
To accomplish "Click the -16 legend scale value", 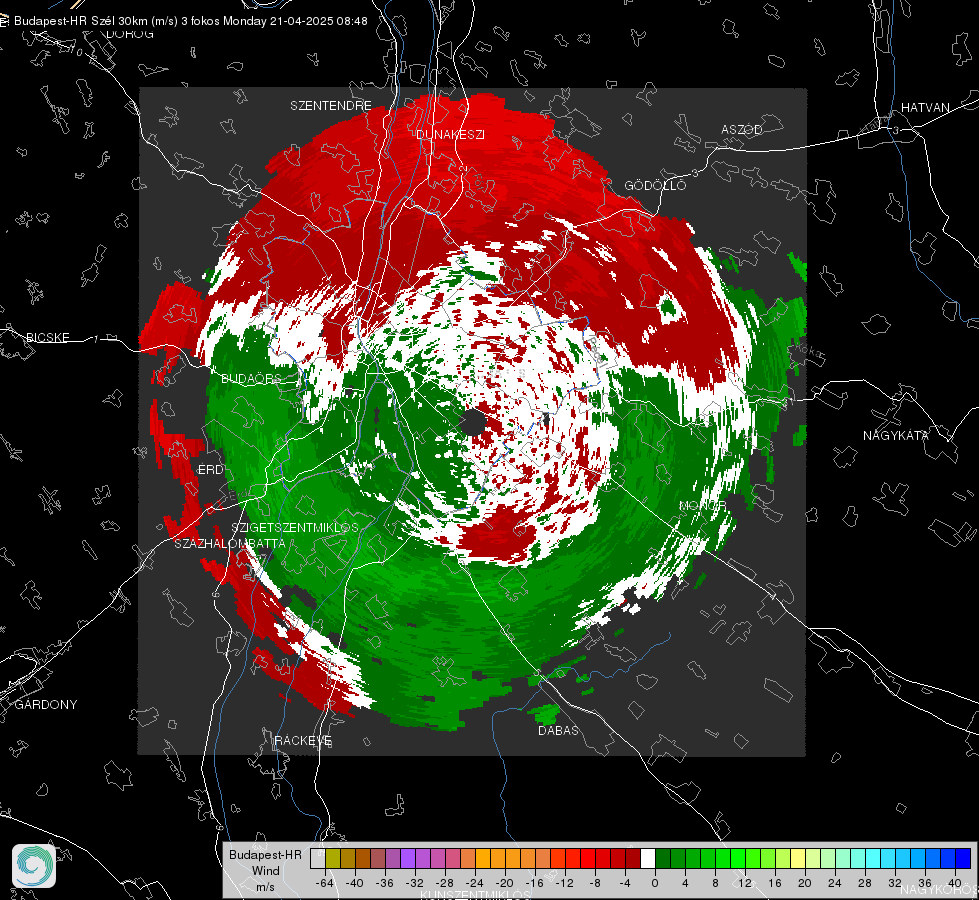I will [x=534, y=883].
